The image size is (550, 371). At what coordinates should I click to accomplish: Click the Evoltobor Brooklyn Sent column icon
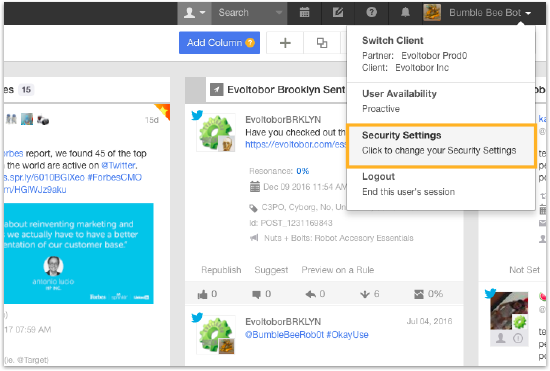216,90
